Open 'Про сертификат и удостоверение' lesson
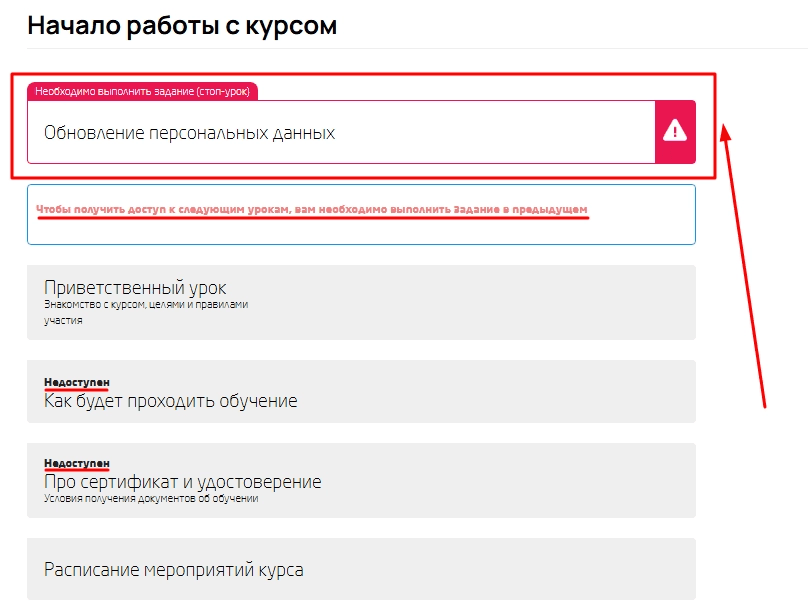 (x=361, y=480)
